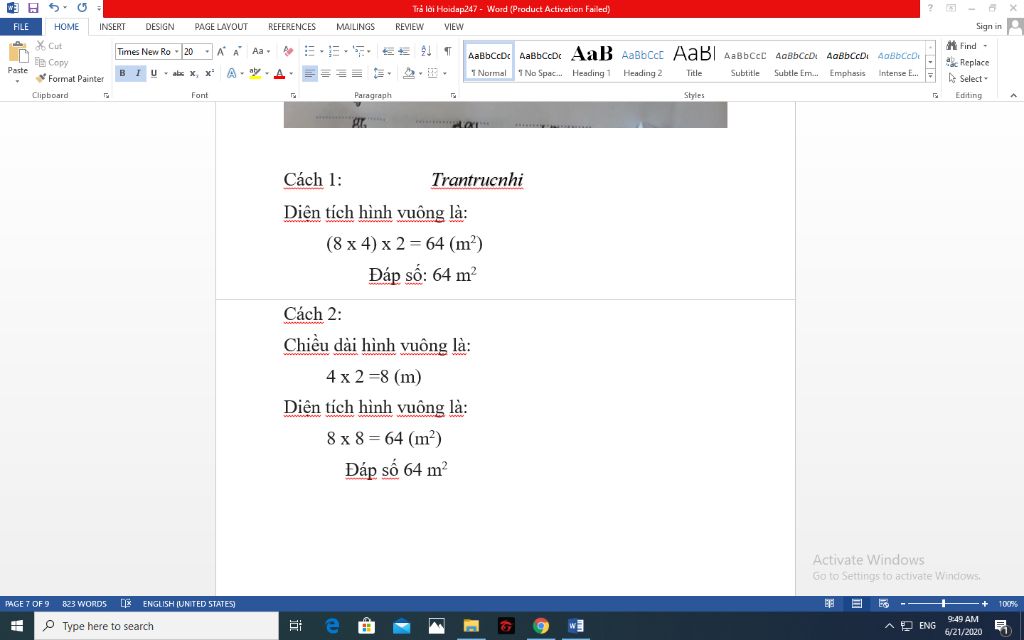Screen dimensions: 1024x640
Task: Clear all formatting
Action: 288,51
